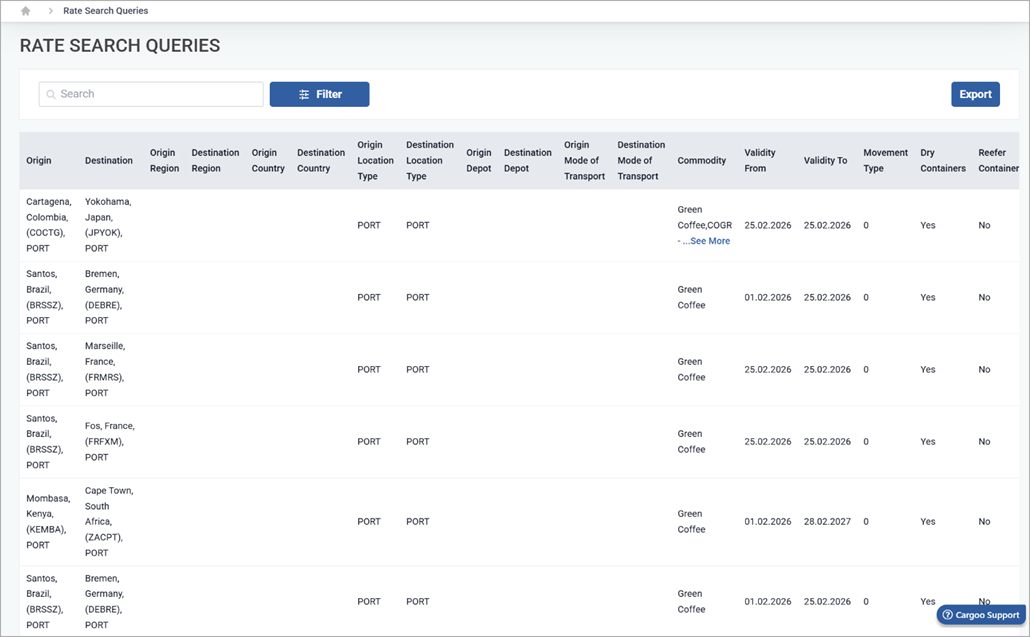Screen dimensions: 1030x637
Task: Select Rate Search Queries breadcrumb
Action: coord(106,11)
